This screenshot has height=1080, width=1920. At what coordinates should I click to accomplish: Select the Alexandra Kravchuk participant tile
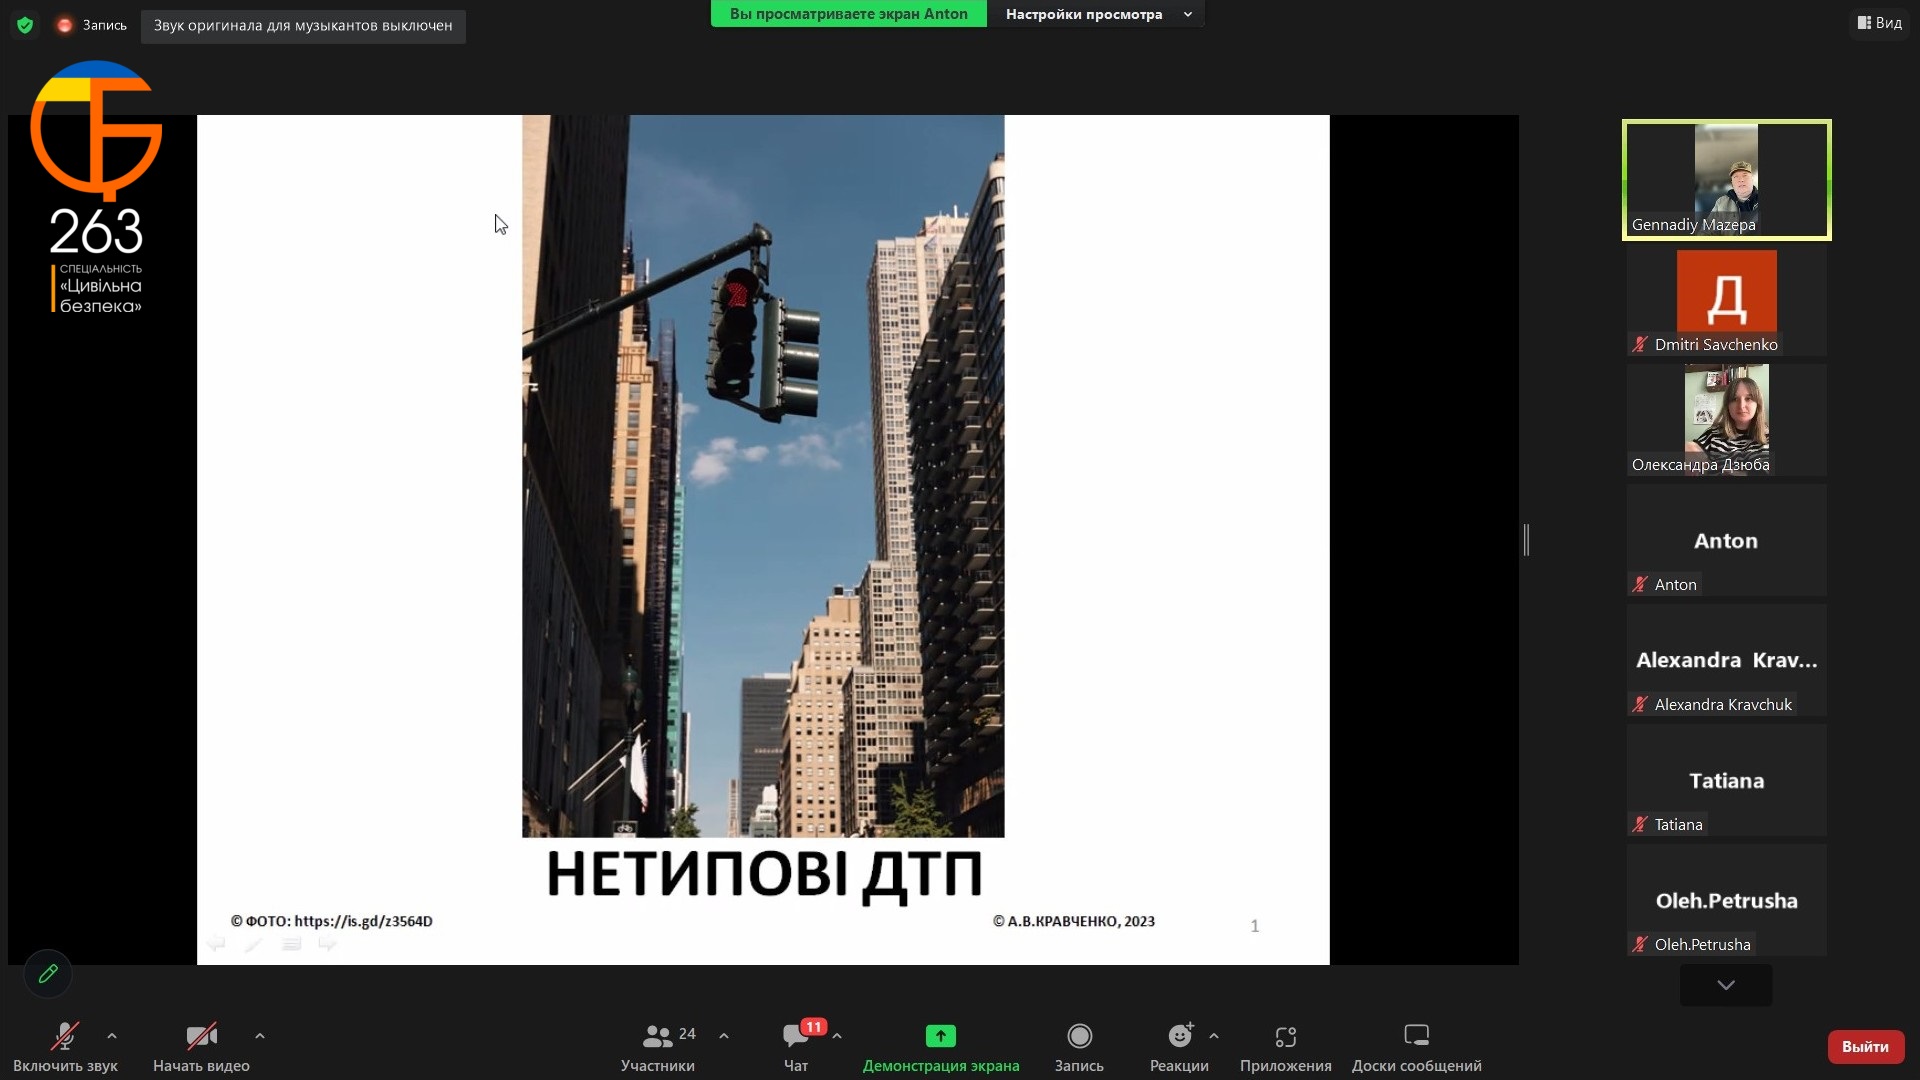click(x=1726, y=660)
